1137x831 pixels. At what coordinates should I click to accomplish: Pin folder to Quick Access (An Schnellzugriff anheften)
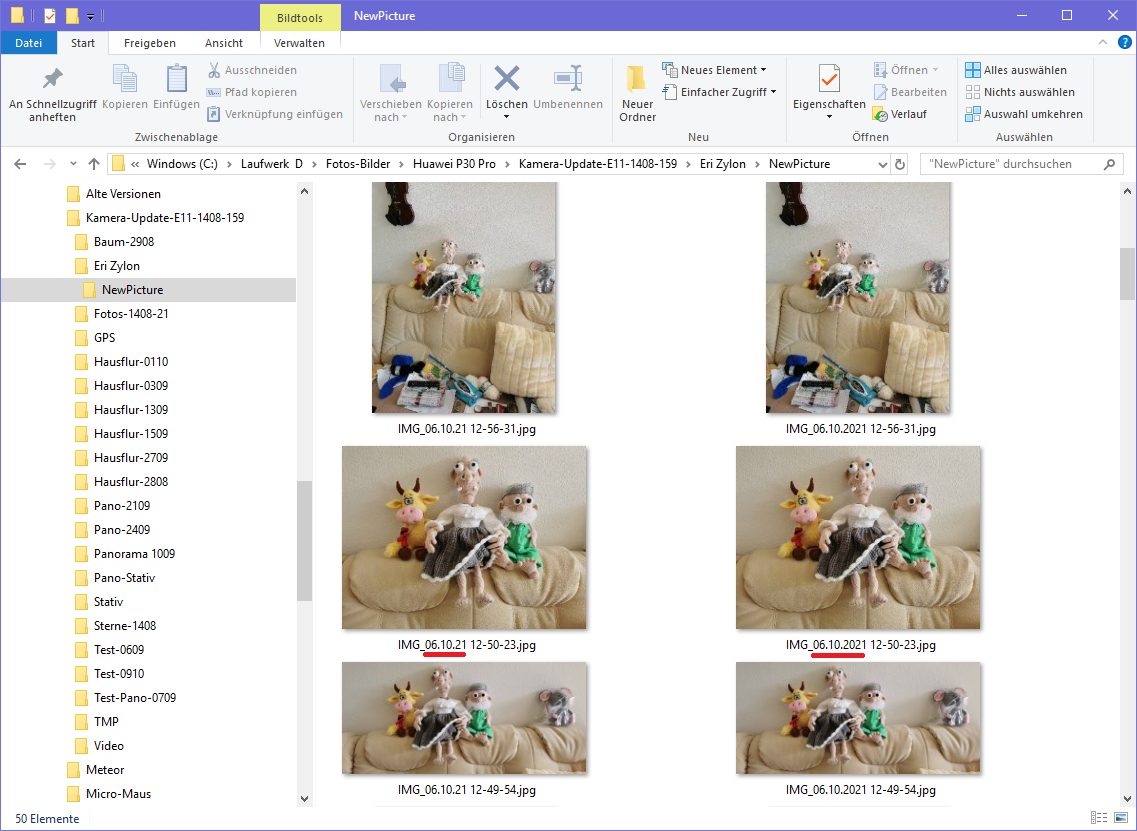click(x=52, y=94)
